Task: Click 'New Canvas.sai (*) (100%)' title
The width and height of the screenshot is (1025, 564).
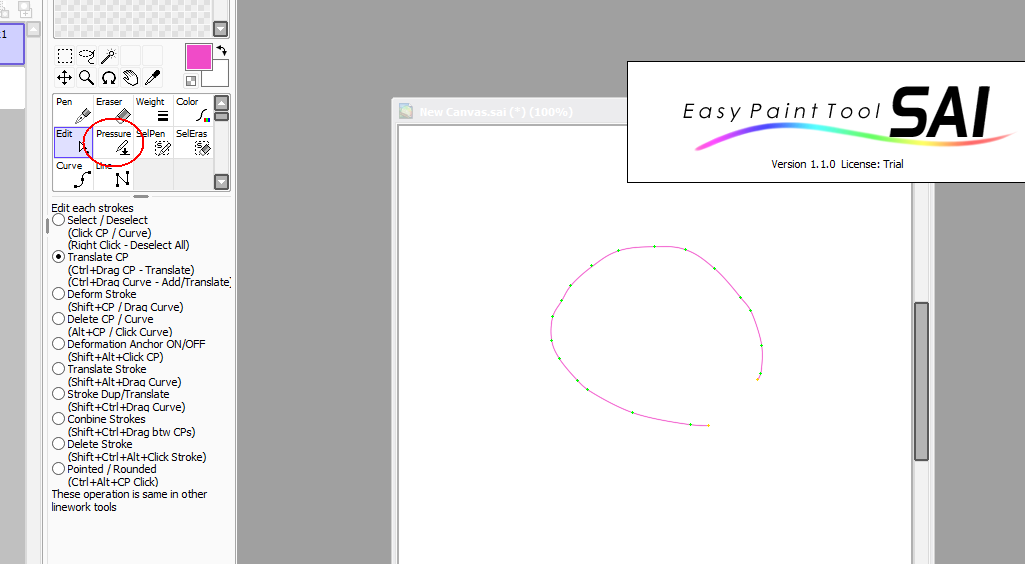Action: (496, 112)
